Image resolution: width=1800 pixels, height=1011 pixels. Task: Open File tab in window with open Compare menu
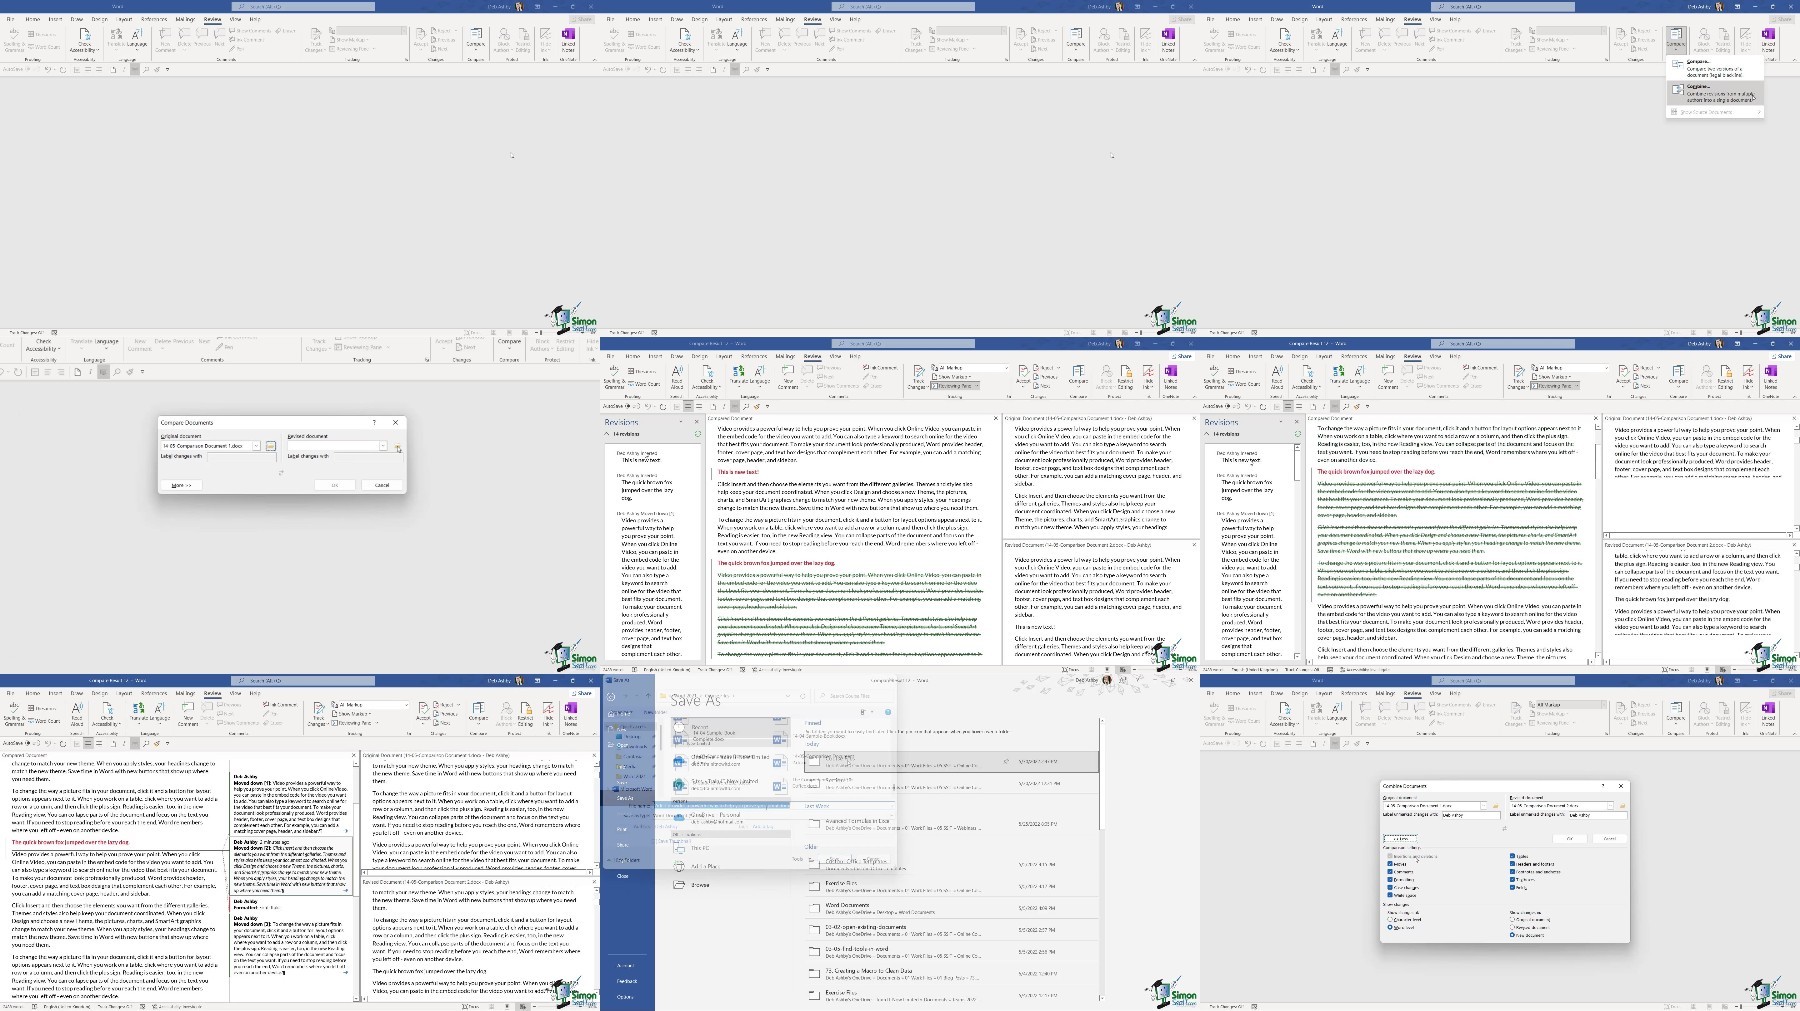pyautogui.click(x=1210, y=19)
